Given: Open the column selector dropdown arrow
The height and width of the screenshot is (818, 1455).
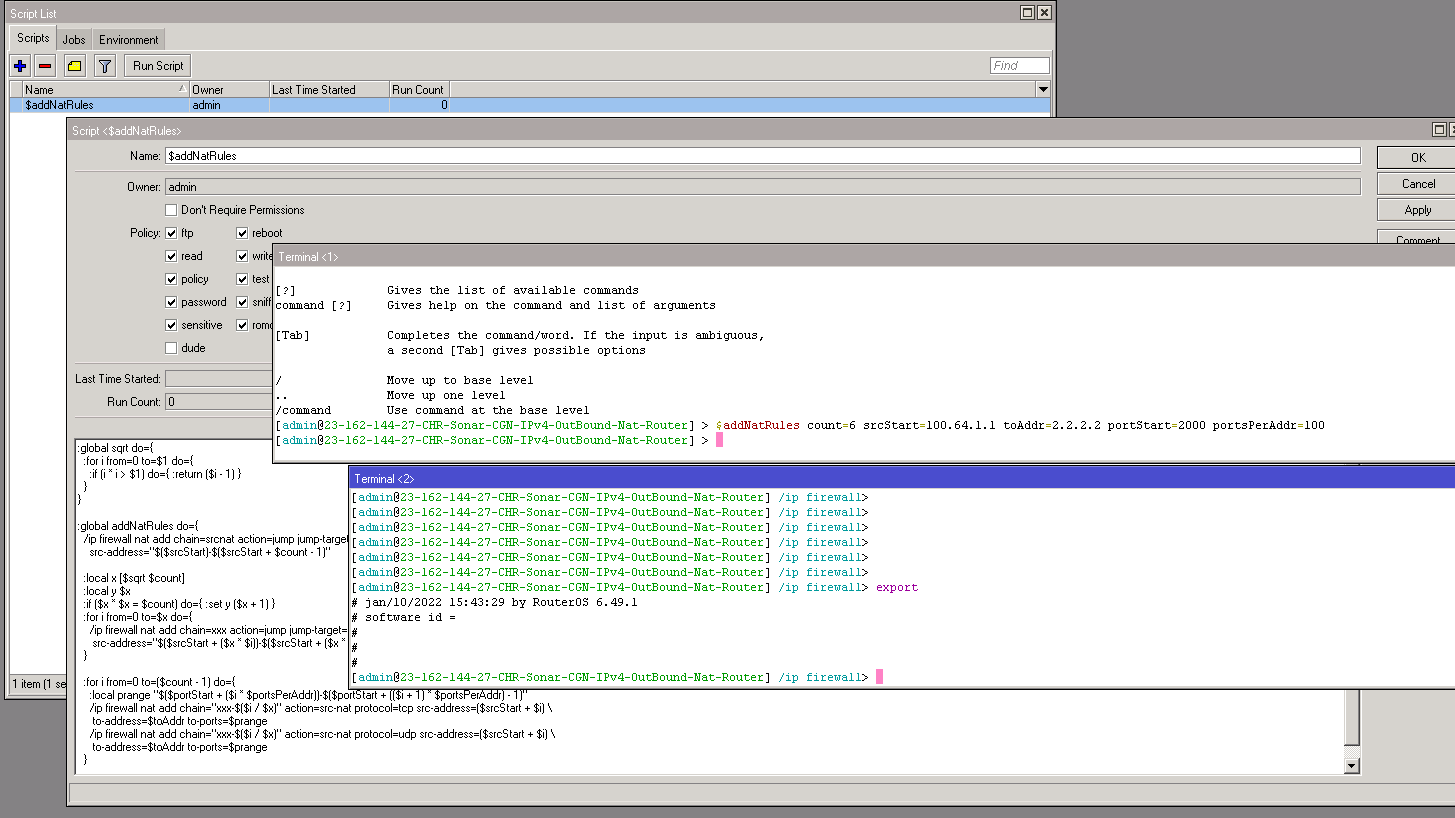Looking at the screenshot, I should (x=1043, y=90).
